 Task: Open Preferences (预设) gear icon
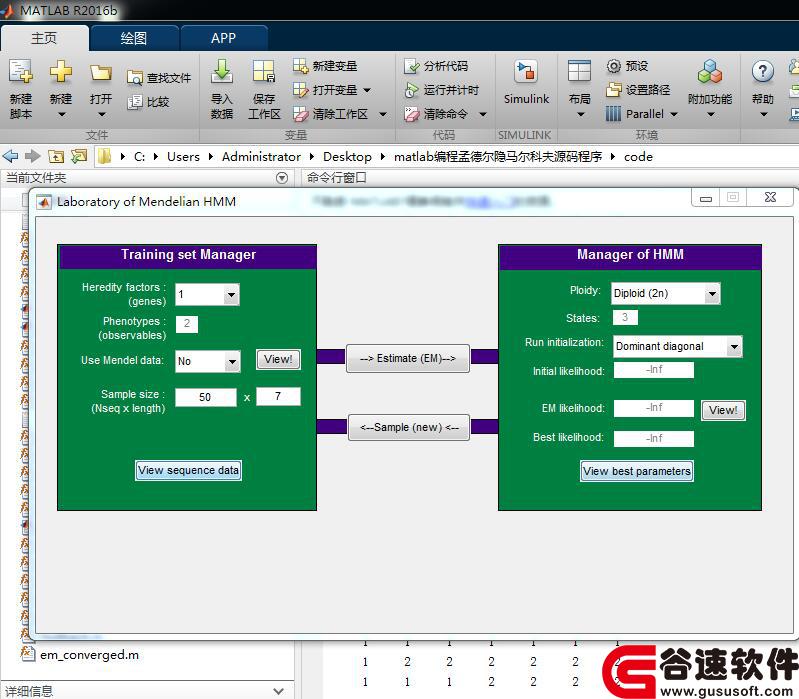[614, 66]
